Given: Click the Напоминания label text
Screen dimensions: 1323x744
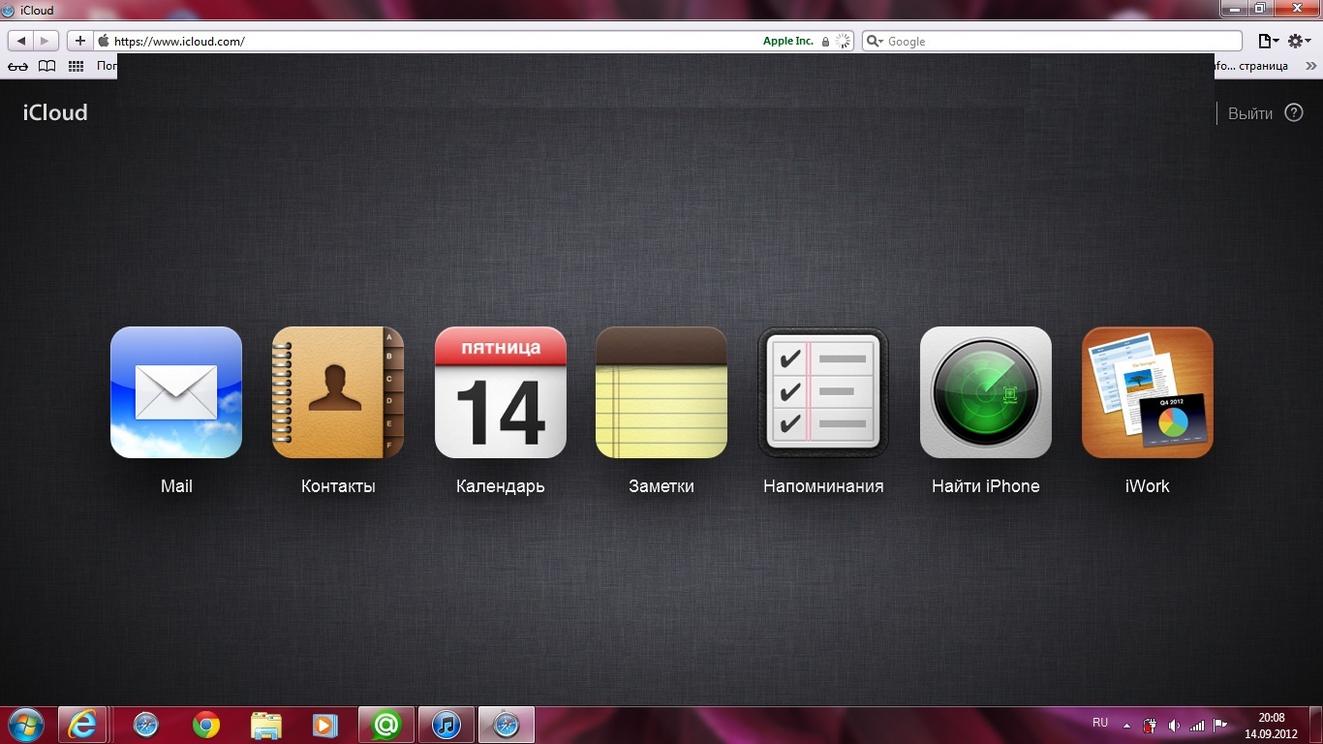Looking at the screenshot, I should (x=823, y=486).
